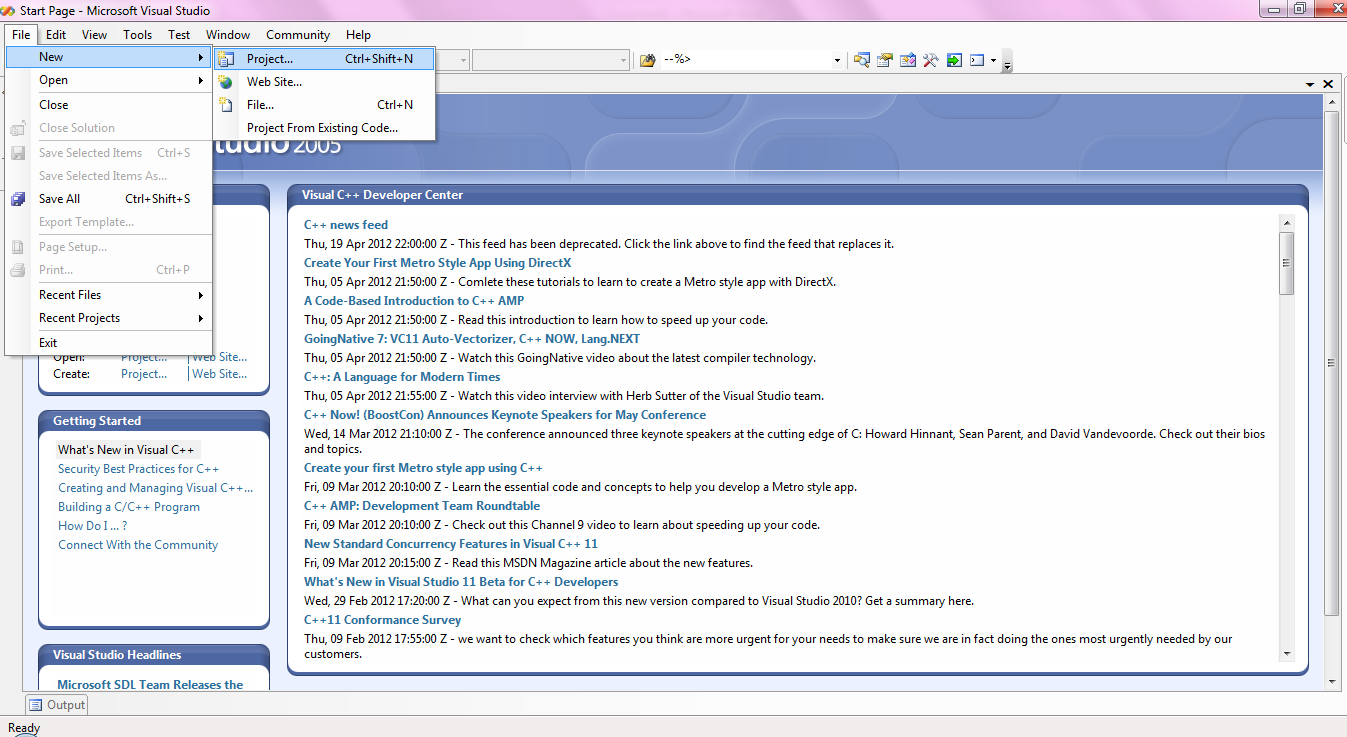Viewport: 1347px width, 737px height.
Task: Close the Start Page document tab
Action: coord(1328,84)
